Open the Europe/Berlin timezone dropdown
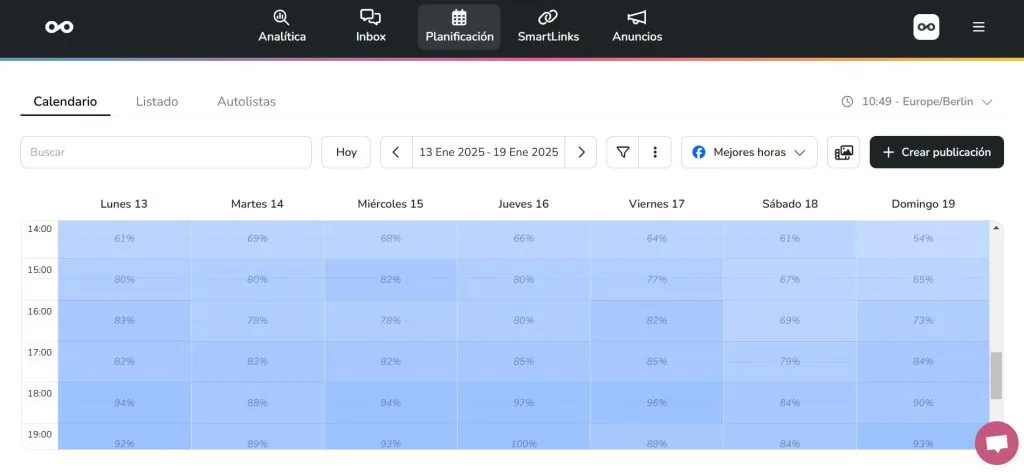 click(918, 102)
